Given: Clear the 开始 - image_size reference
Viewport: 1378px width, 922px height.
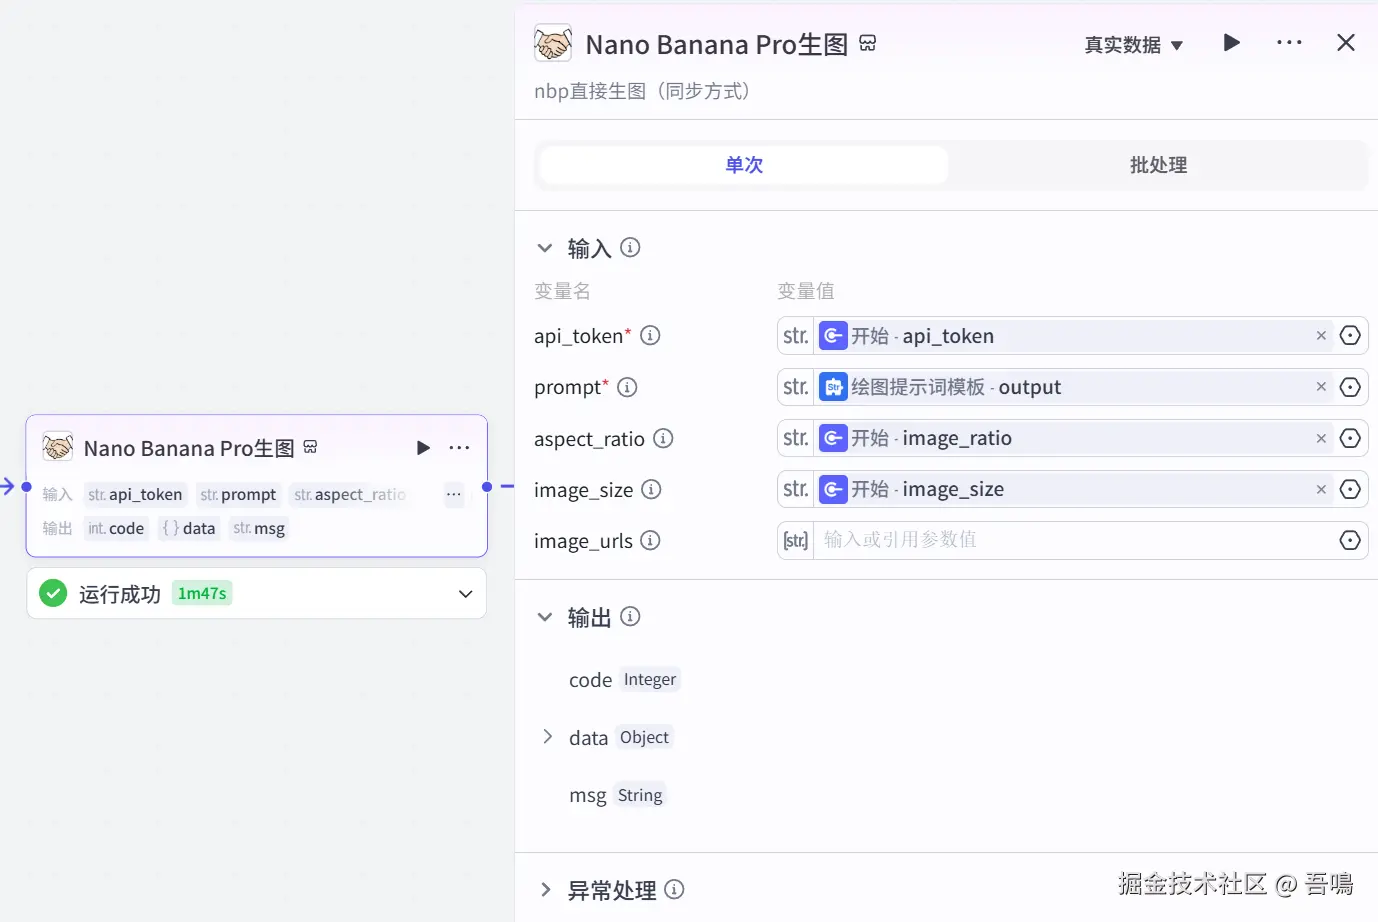Looking at the screenshot, I should pos(1321,489).
